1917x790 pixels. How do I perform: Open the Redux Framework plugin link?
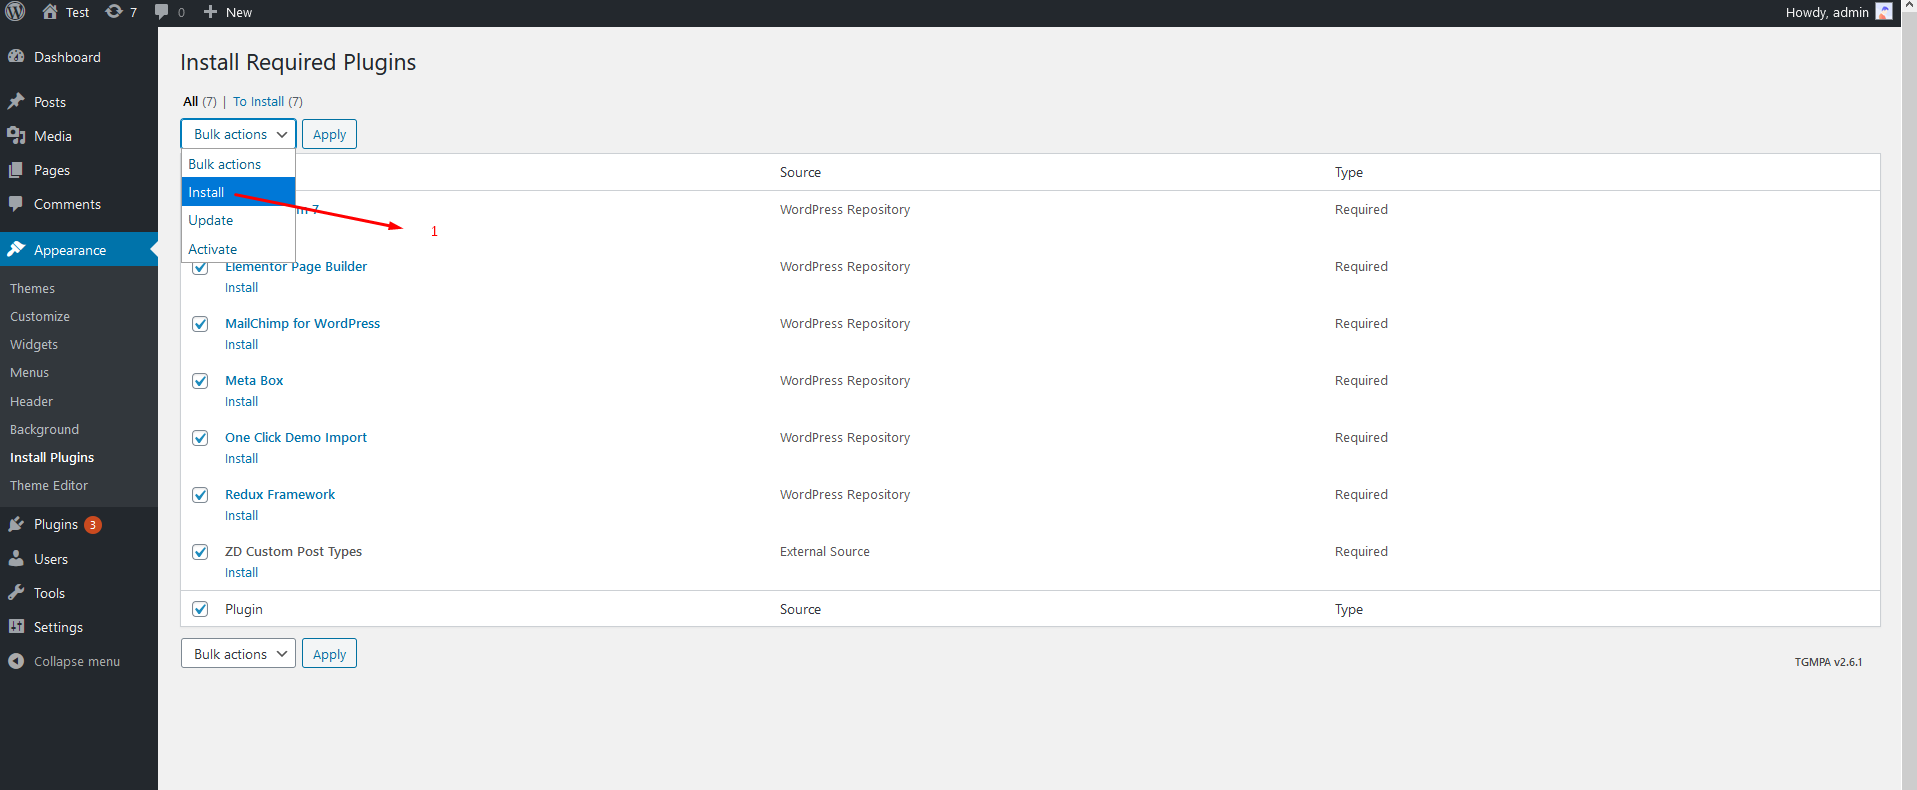click(x=280, y=494)
